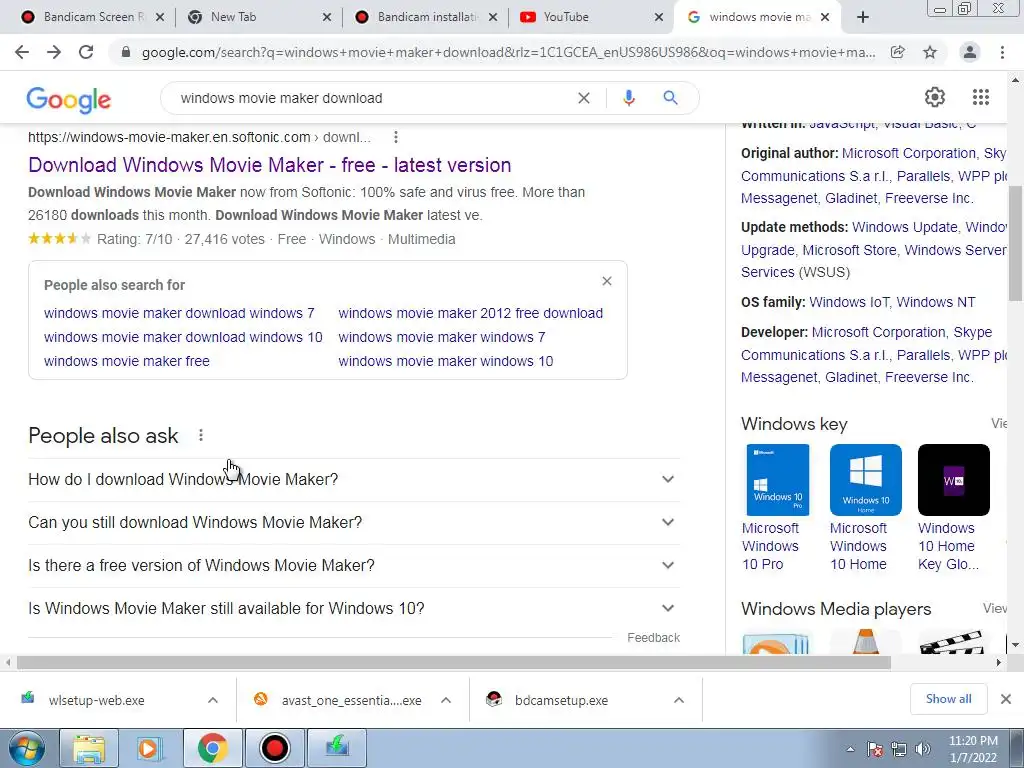
Task: Click windows movie maker windows 10 suggestion
Action: click(x=445, y=361)
